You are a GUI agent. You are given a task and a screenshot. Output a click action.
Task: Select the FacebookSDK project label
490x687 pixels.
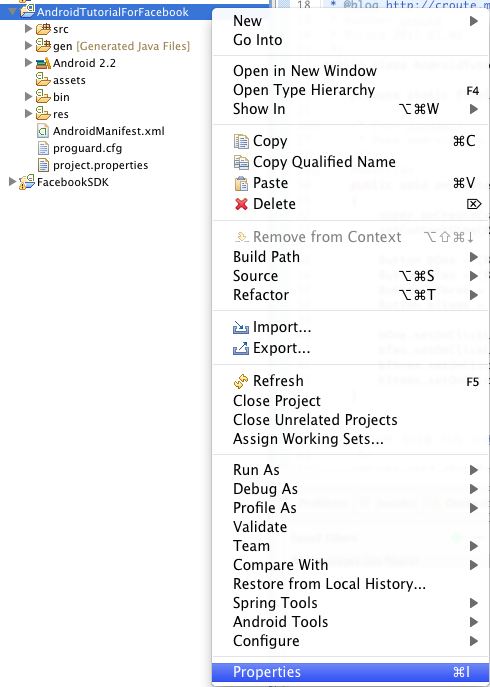pyautogui.click(x=73, y=182)
